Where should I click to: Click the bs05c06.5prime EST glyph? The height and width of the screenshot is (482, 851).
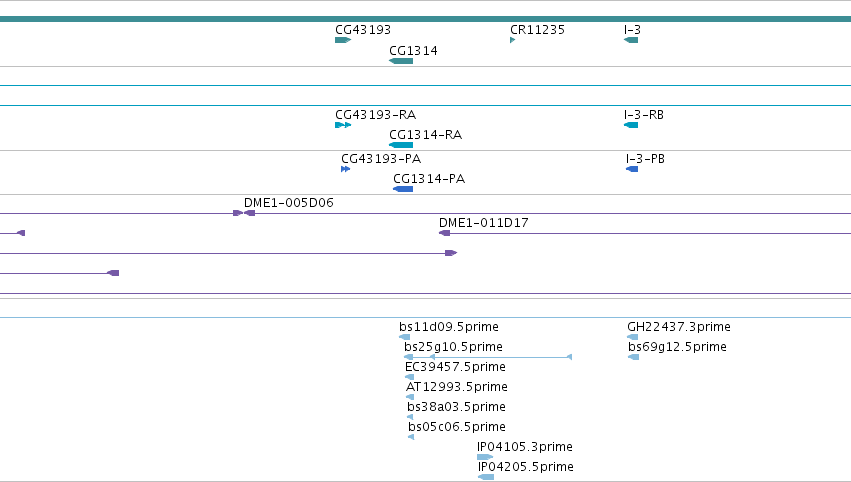(411, 437)
